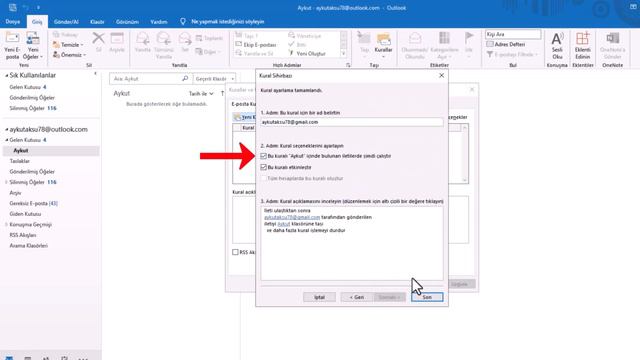
Task: Click the Sil delete icon
Action: (98, 39)
